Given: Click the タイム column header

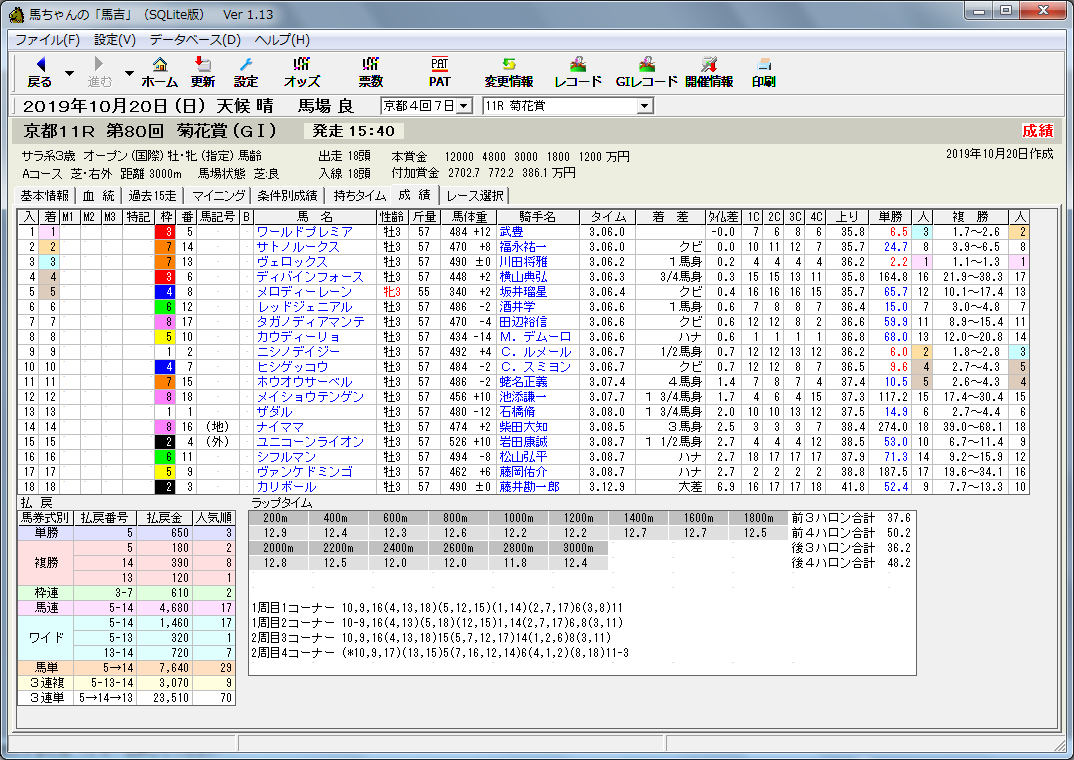Looking at the screenshot, I should pos(608,217).
